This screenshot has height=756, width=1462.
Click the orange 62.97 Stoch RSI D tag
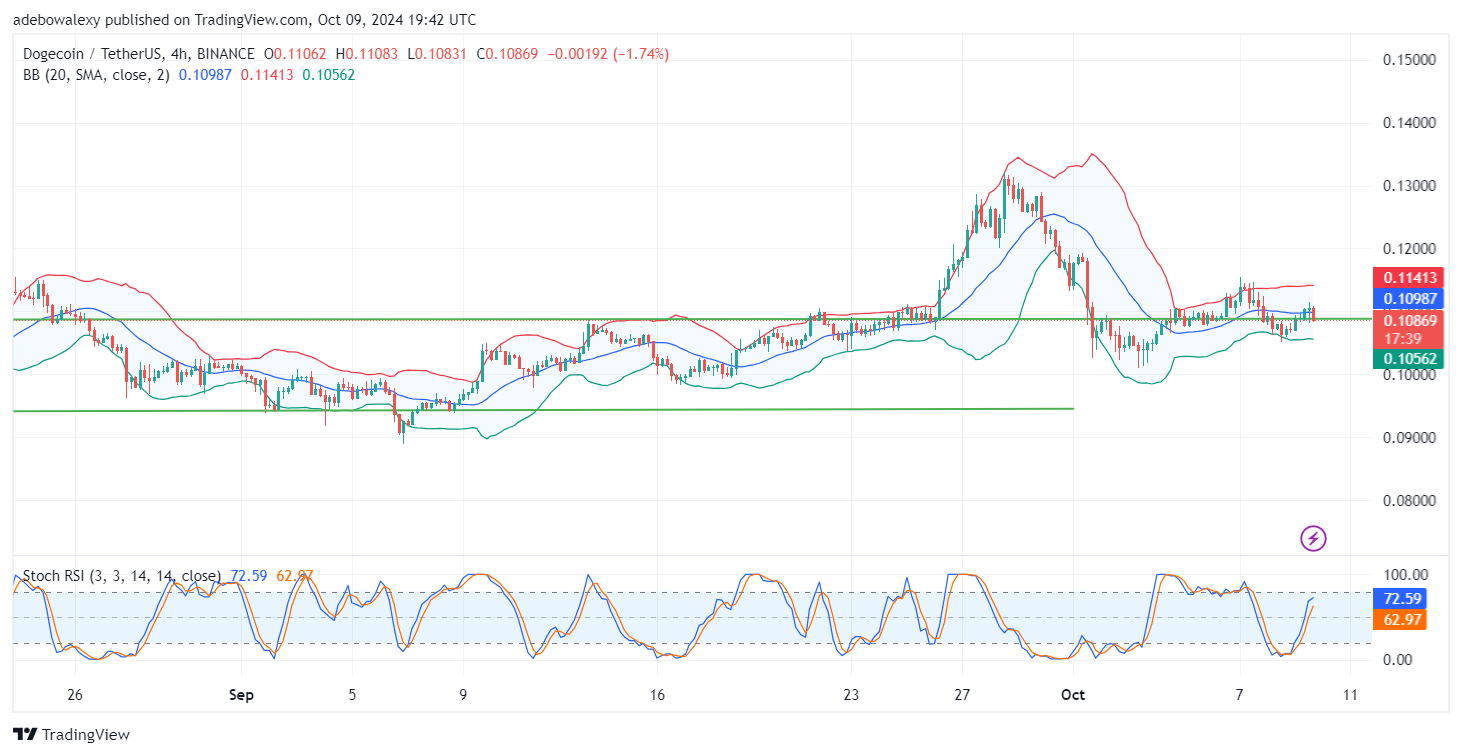click(1402, 620)
